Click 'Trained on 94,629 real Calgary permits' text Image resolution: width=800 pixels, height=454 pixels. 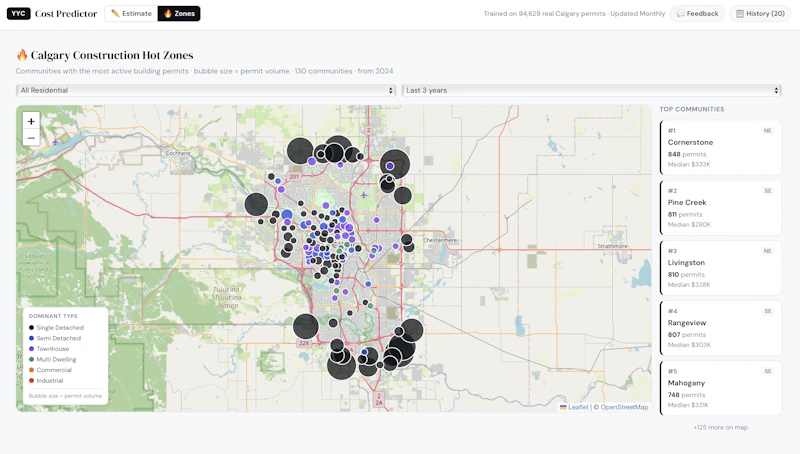(x=545, y=14)
